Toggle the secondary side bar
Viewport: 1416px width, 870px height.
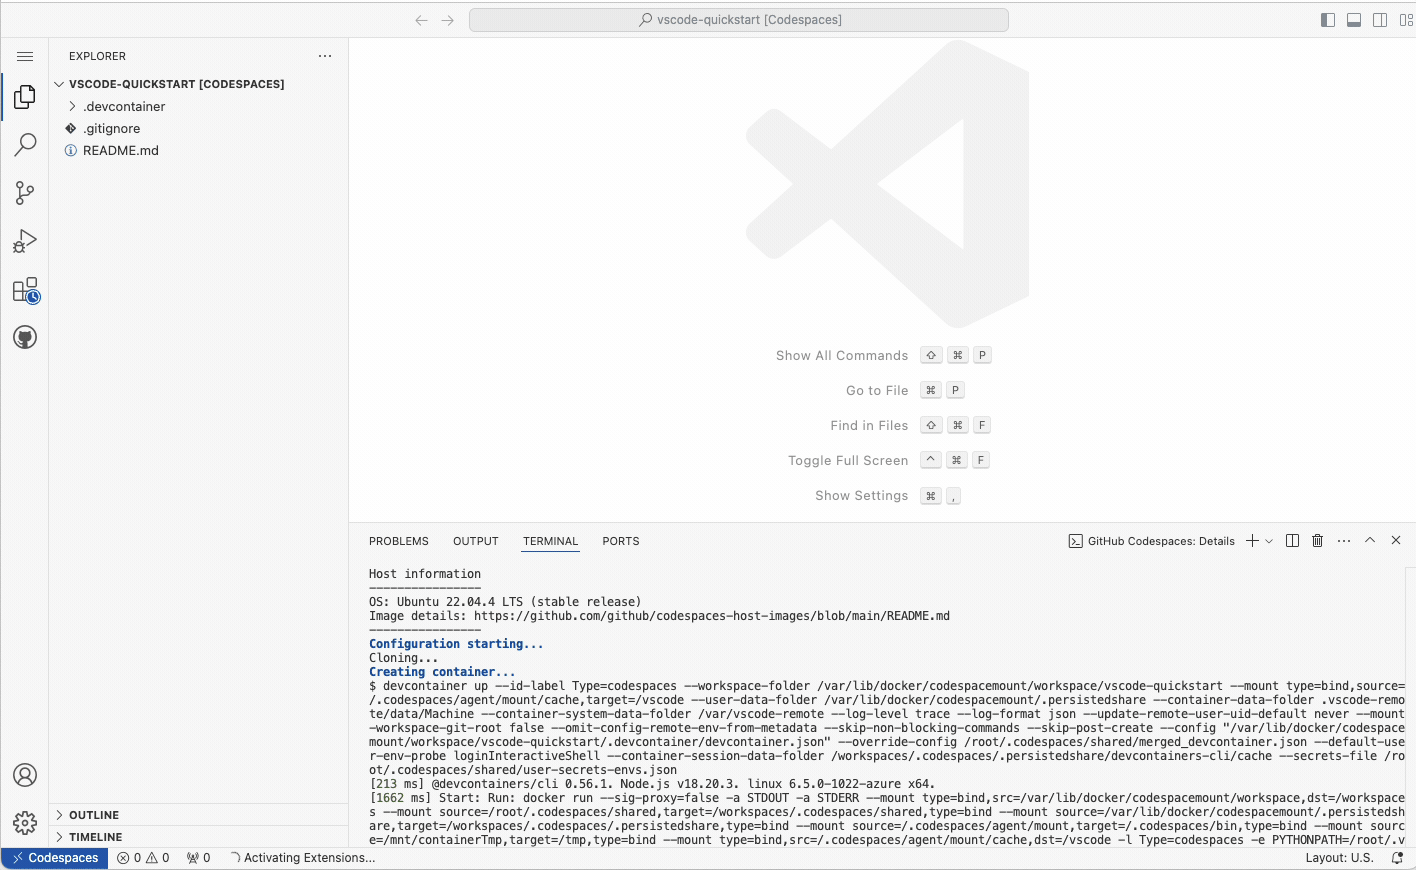[1380, 20]
